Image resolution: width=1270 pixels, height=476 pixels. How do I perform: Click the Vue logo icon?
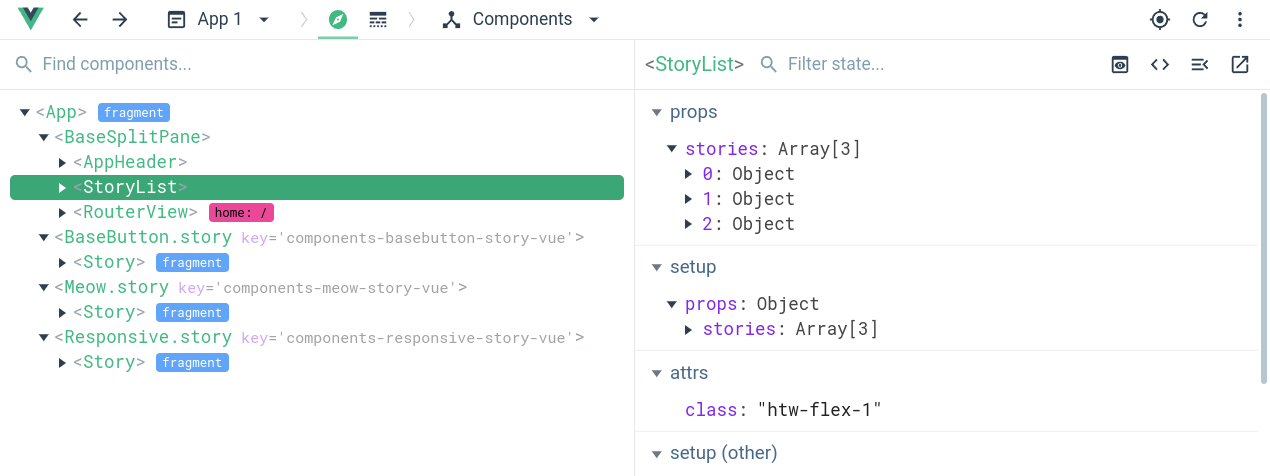pos(31,19)
